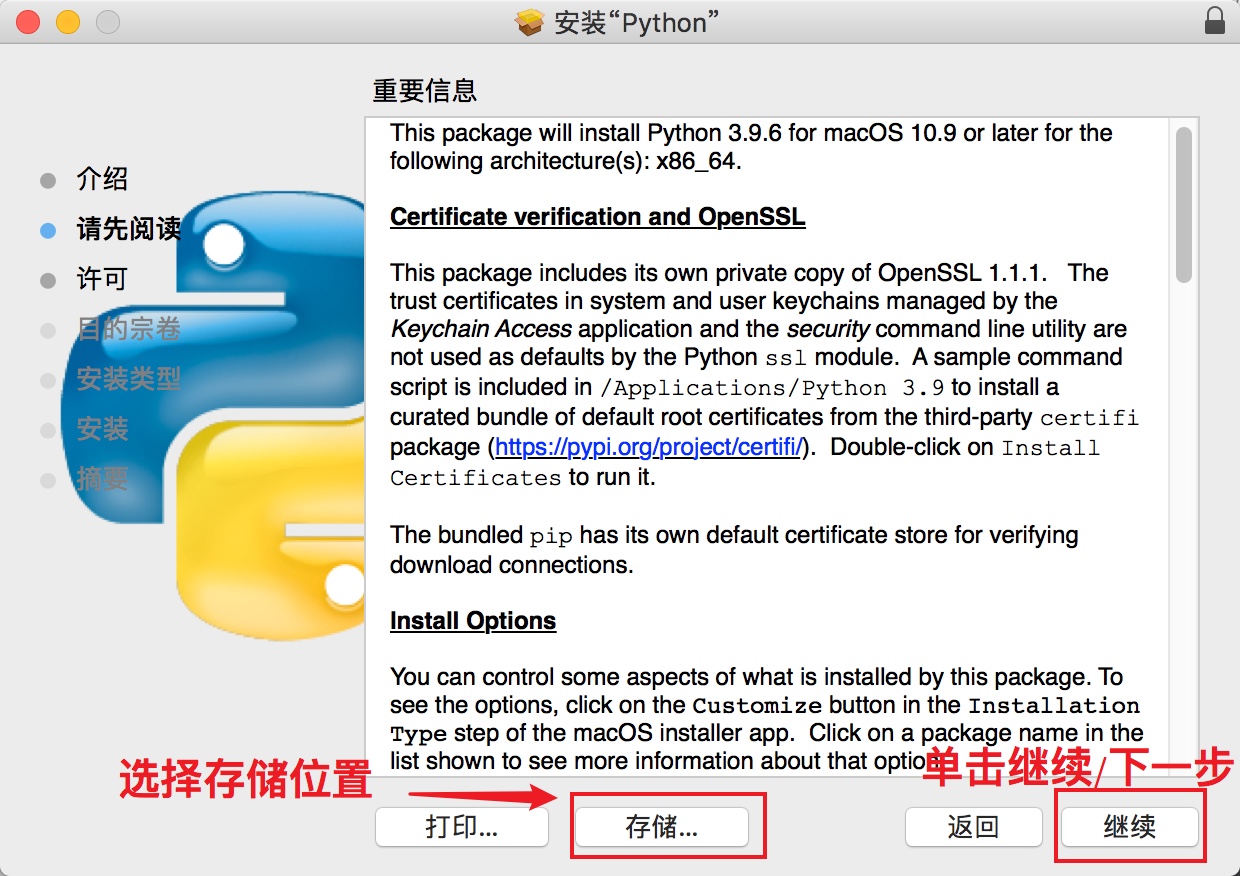The image size is (1240, 876).
Task: Click the package box icon beside window title
Action: pyautogui.click(x=529, y=22)
